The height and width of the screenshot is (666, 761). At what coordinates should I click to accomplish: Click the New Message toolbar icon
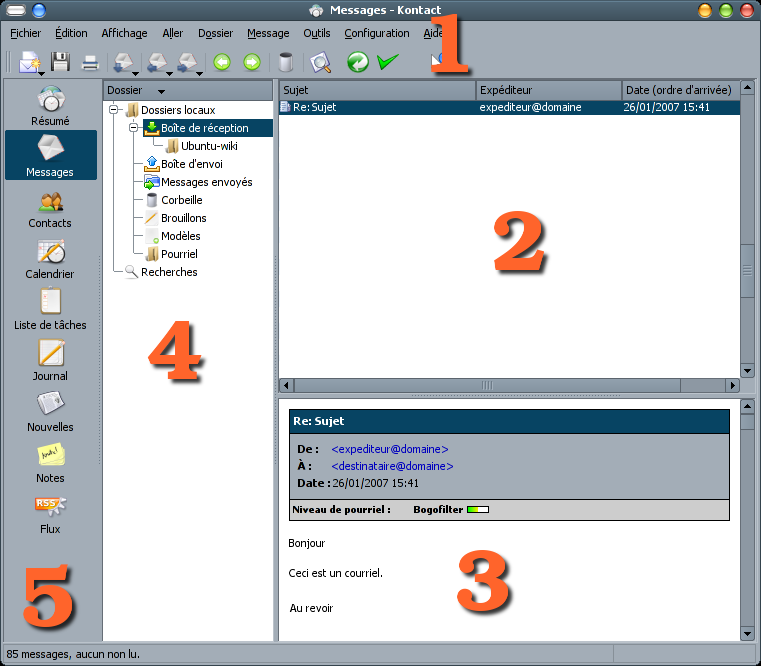tap(29, 62)
